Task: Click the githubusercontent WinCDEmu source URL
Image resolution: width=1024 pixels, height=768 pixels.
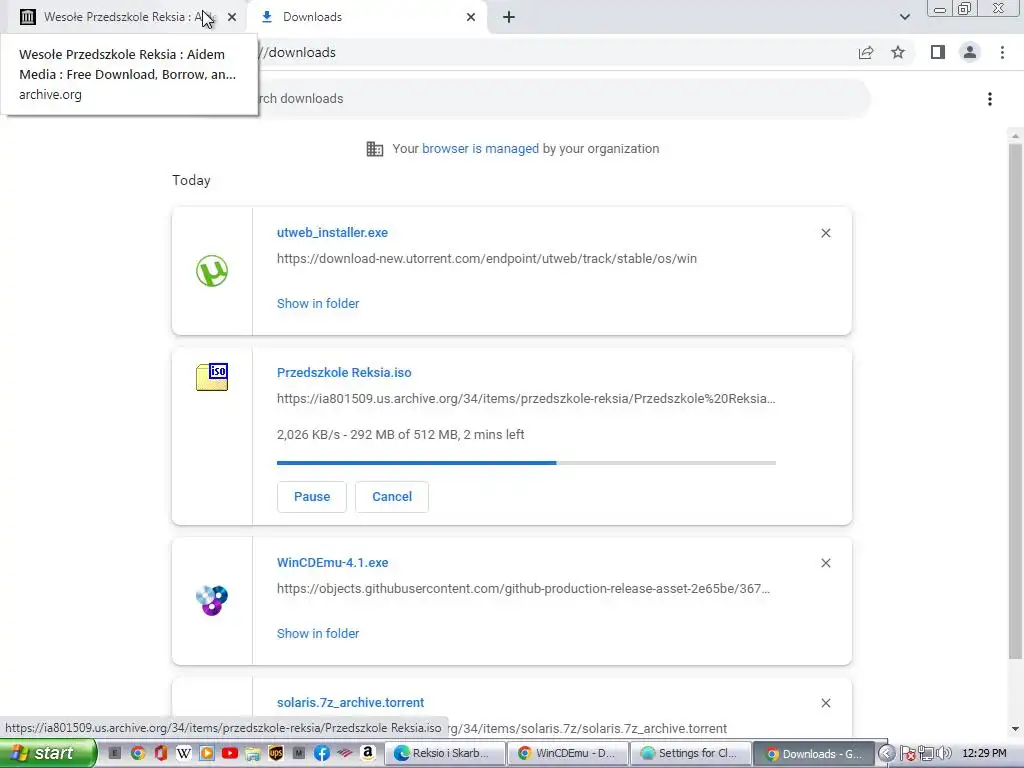Action: click(523, 588)
